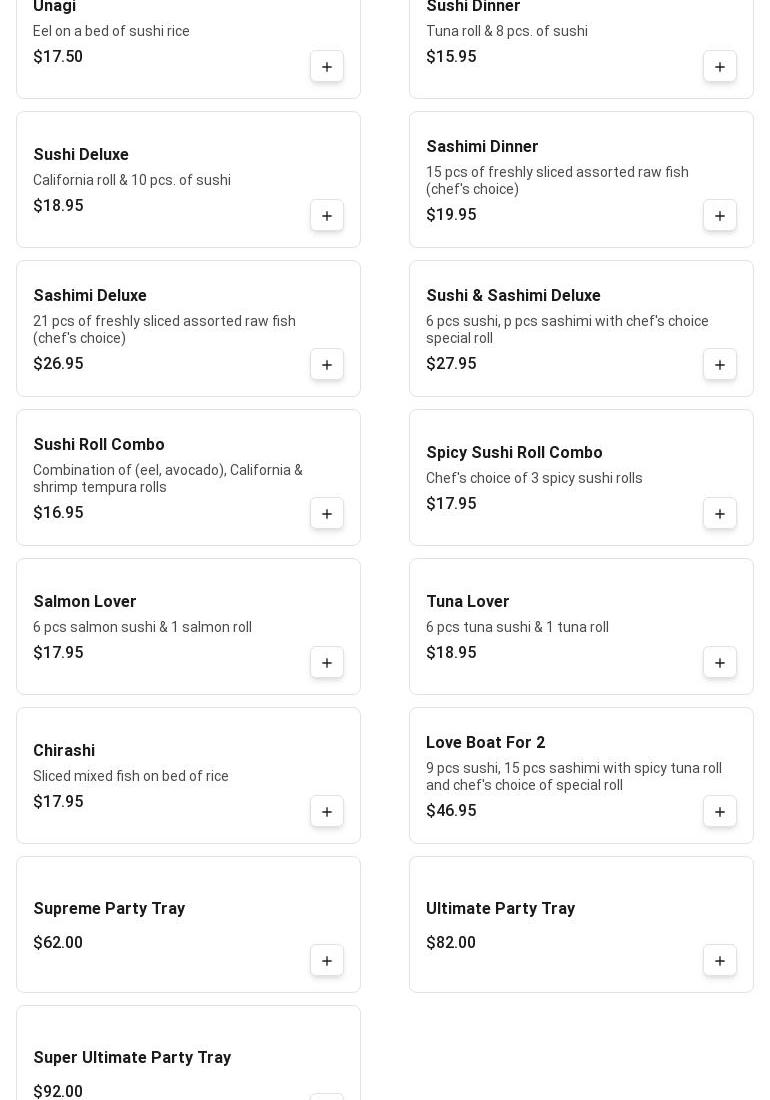
Task: Open the Love Boat For 2 title
Action: coord(485,743)
